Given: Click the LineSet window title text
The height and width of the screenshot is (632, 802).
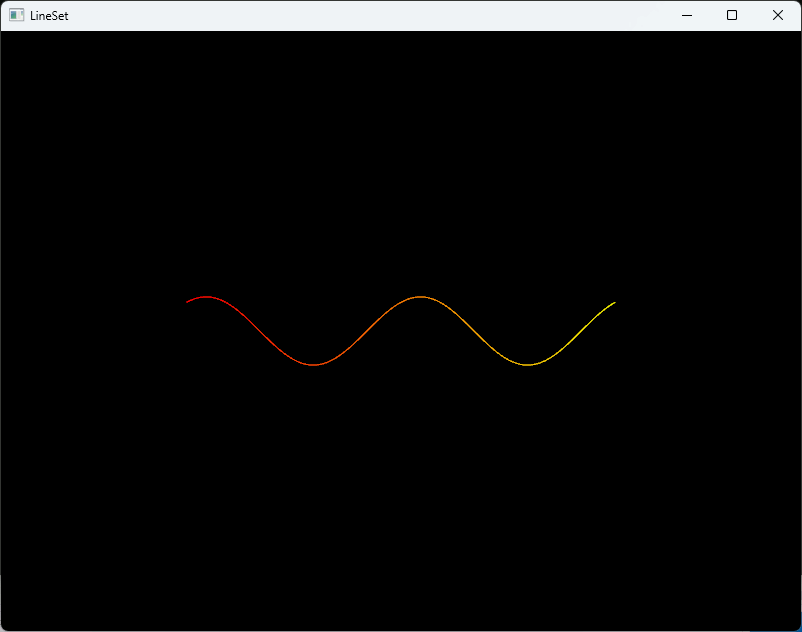Looking at the screenshot, I should pos(49,16).
